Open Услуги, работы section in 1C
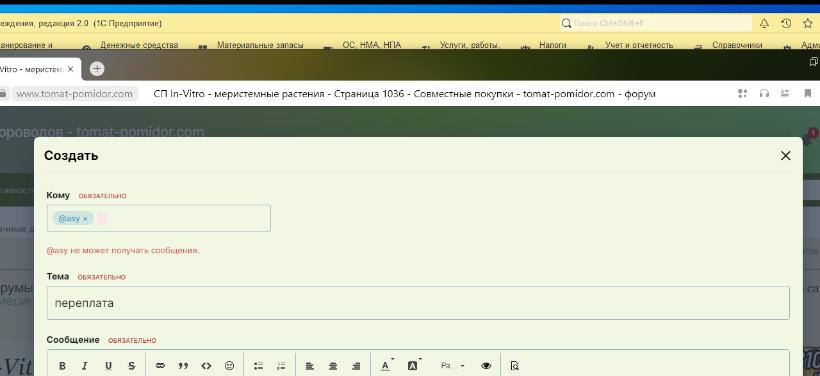This screenshot has width=820, height=376. (470, 45)
